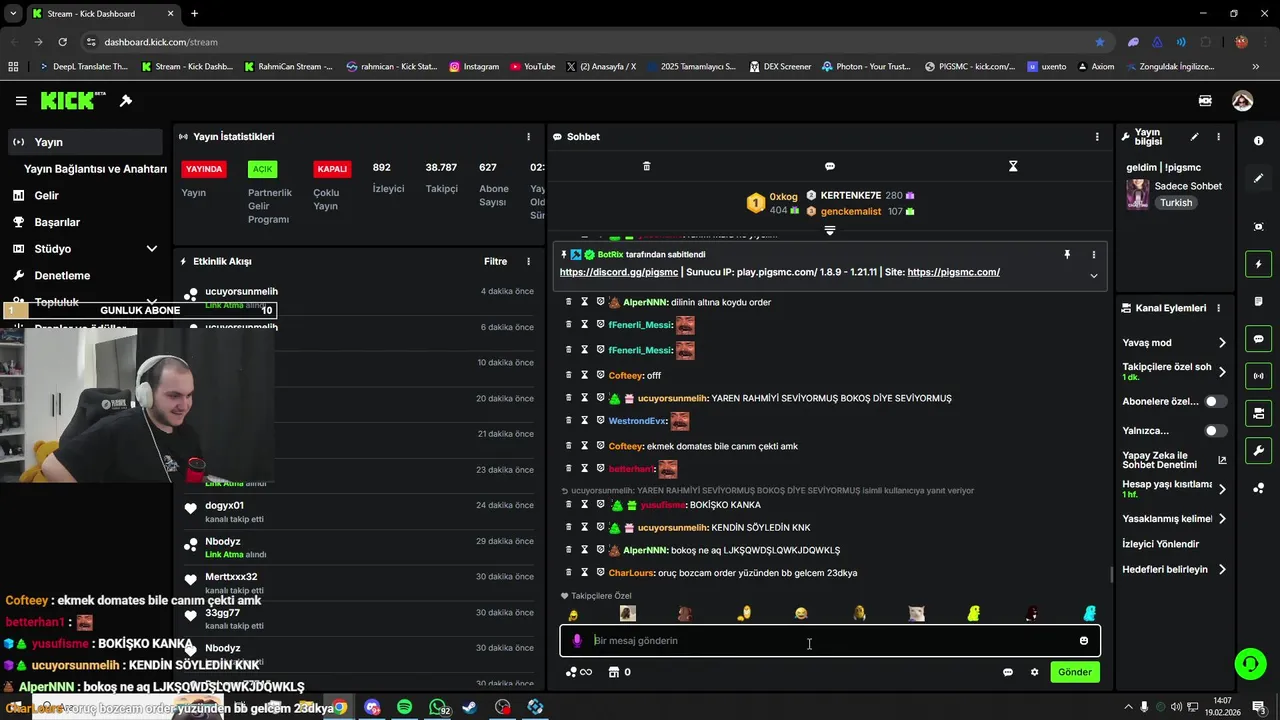Viewport: 1280px width, 720px height.
Task: Open the three-dot menu of Etkinlik Akışı
Action: tap(529, 262)
